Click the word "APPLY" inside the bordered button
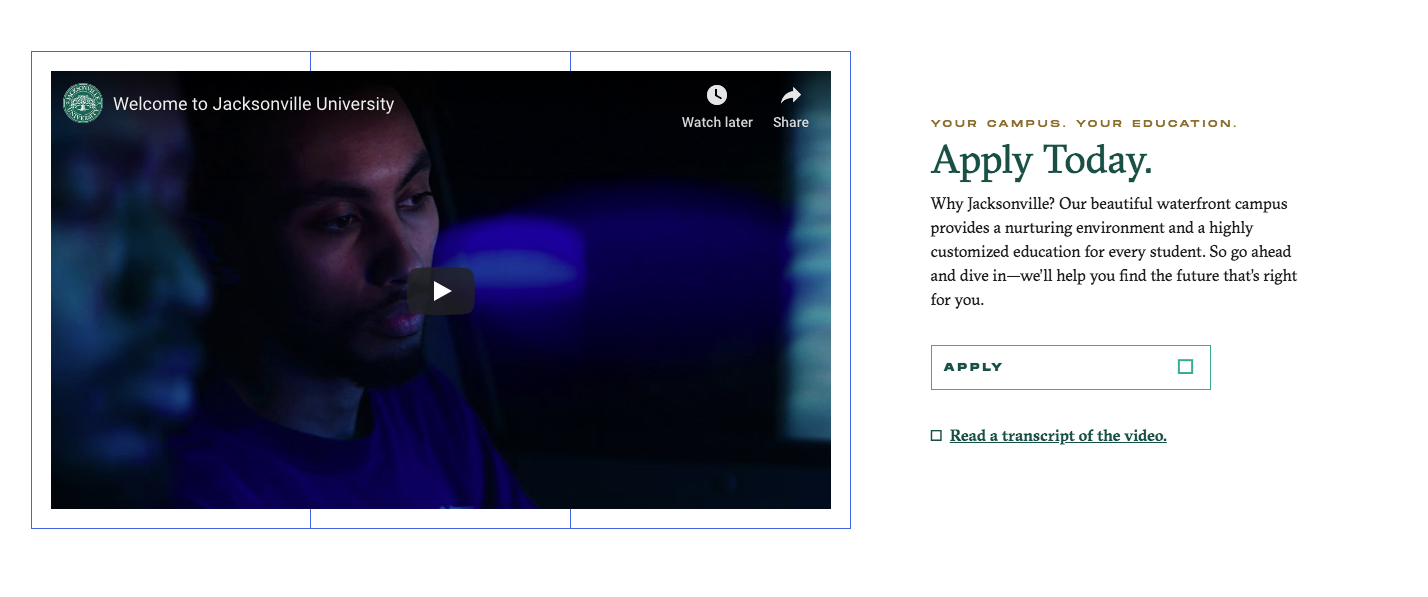Screen dimensions: 1428x597 pos(973,367)
